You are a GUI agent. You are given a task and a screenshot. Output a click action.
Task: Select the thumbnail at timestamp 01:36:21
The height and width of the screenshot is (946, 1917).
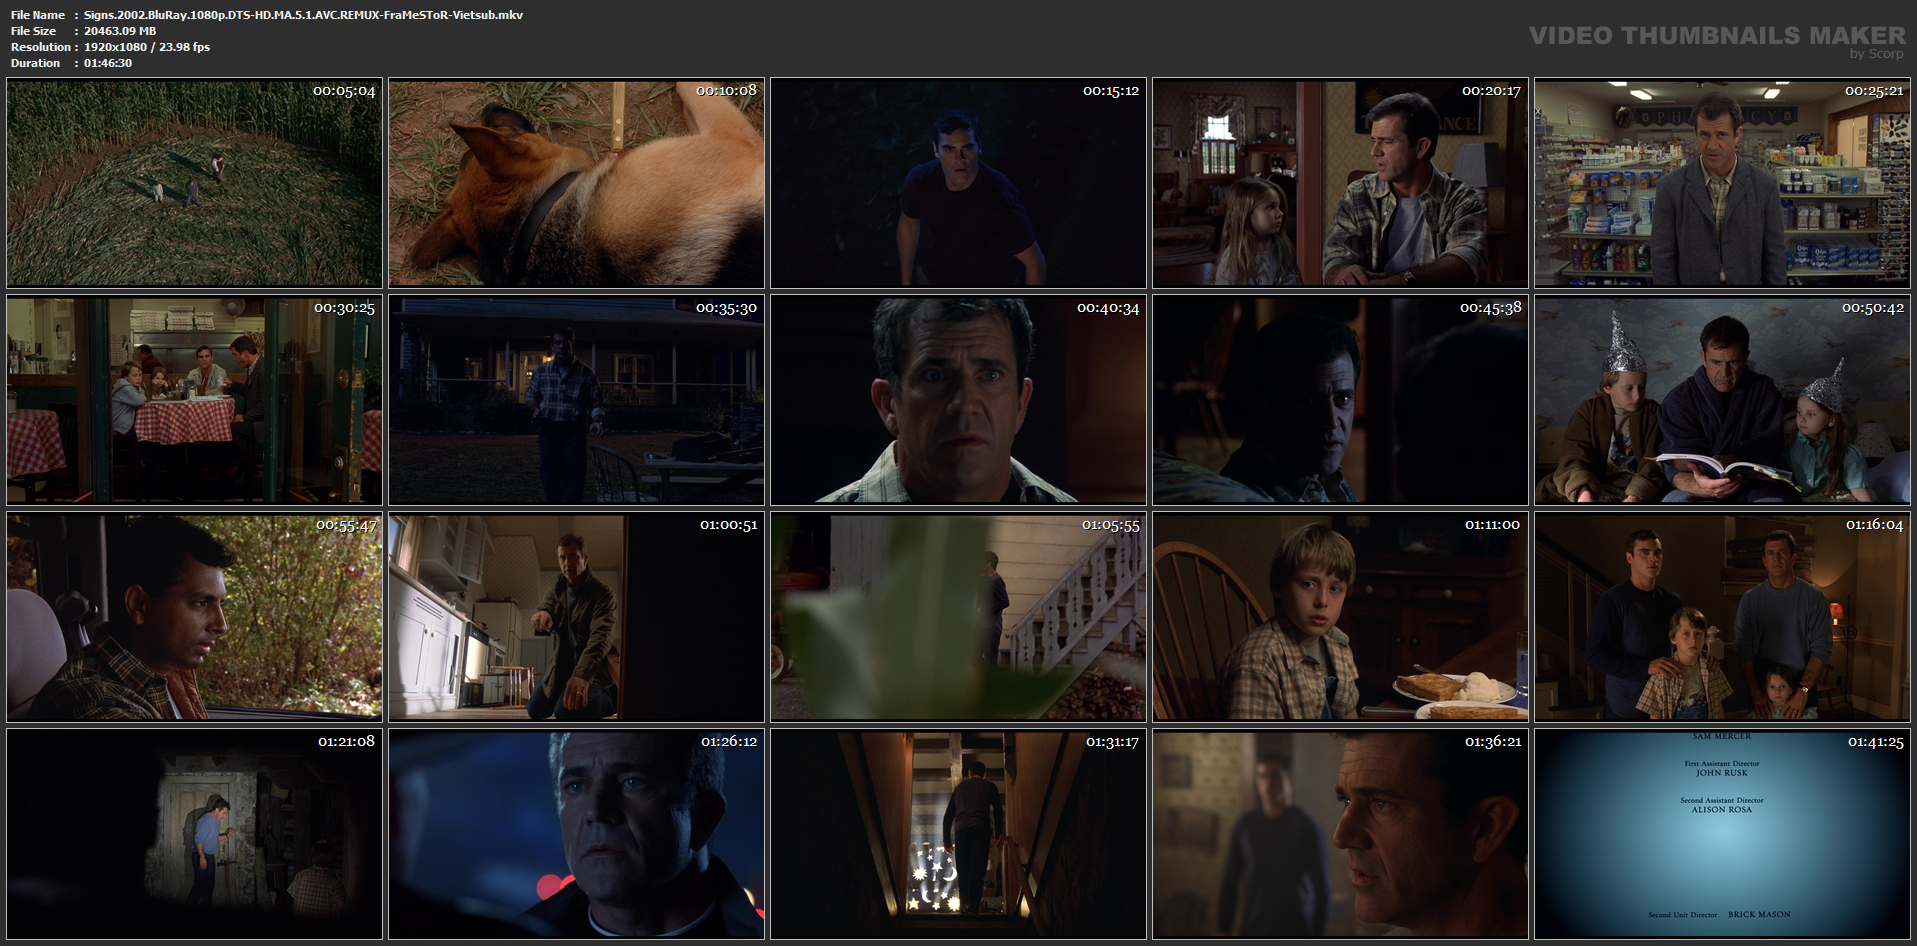pos(1340,834)
